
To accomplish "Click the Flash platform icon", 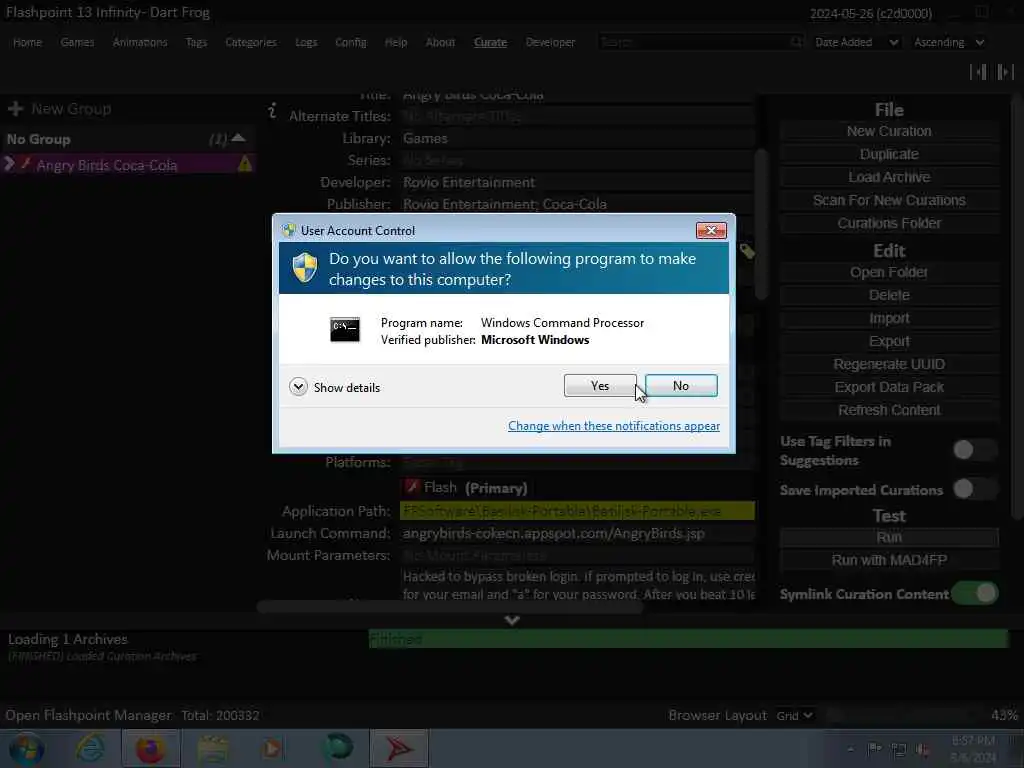I will [411, 487].
